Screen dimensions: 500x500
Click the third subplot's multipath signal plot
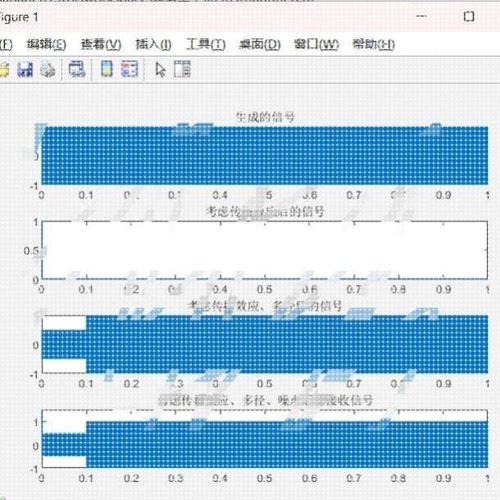[x=265, y=344]
